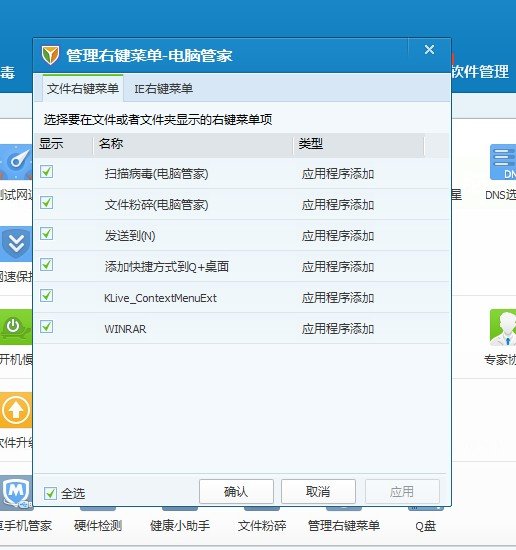Select the 文件粉碎(电脑管家) row name

(156, 204)
